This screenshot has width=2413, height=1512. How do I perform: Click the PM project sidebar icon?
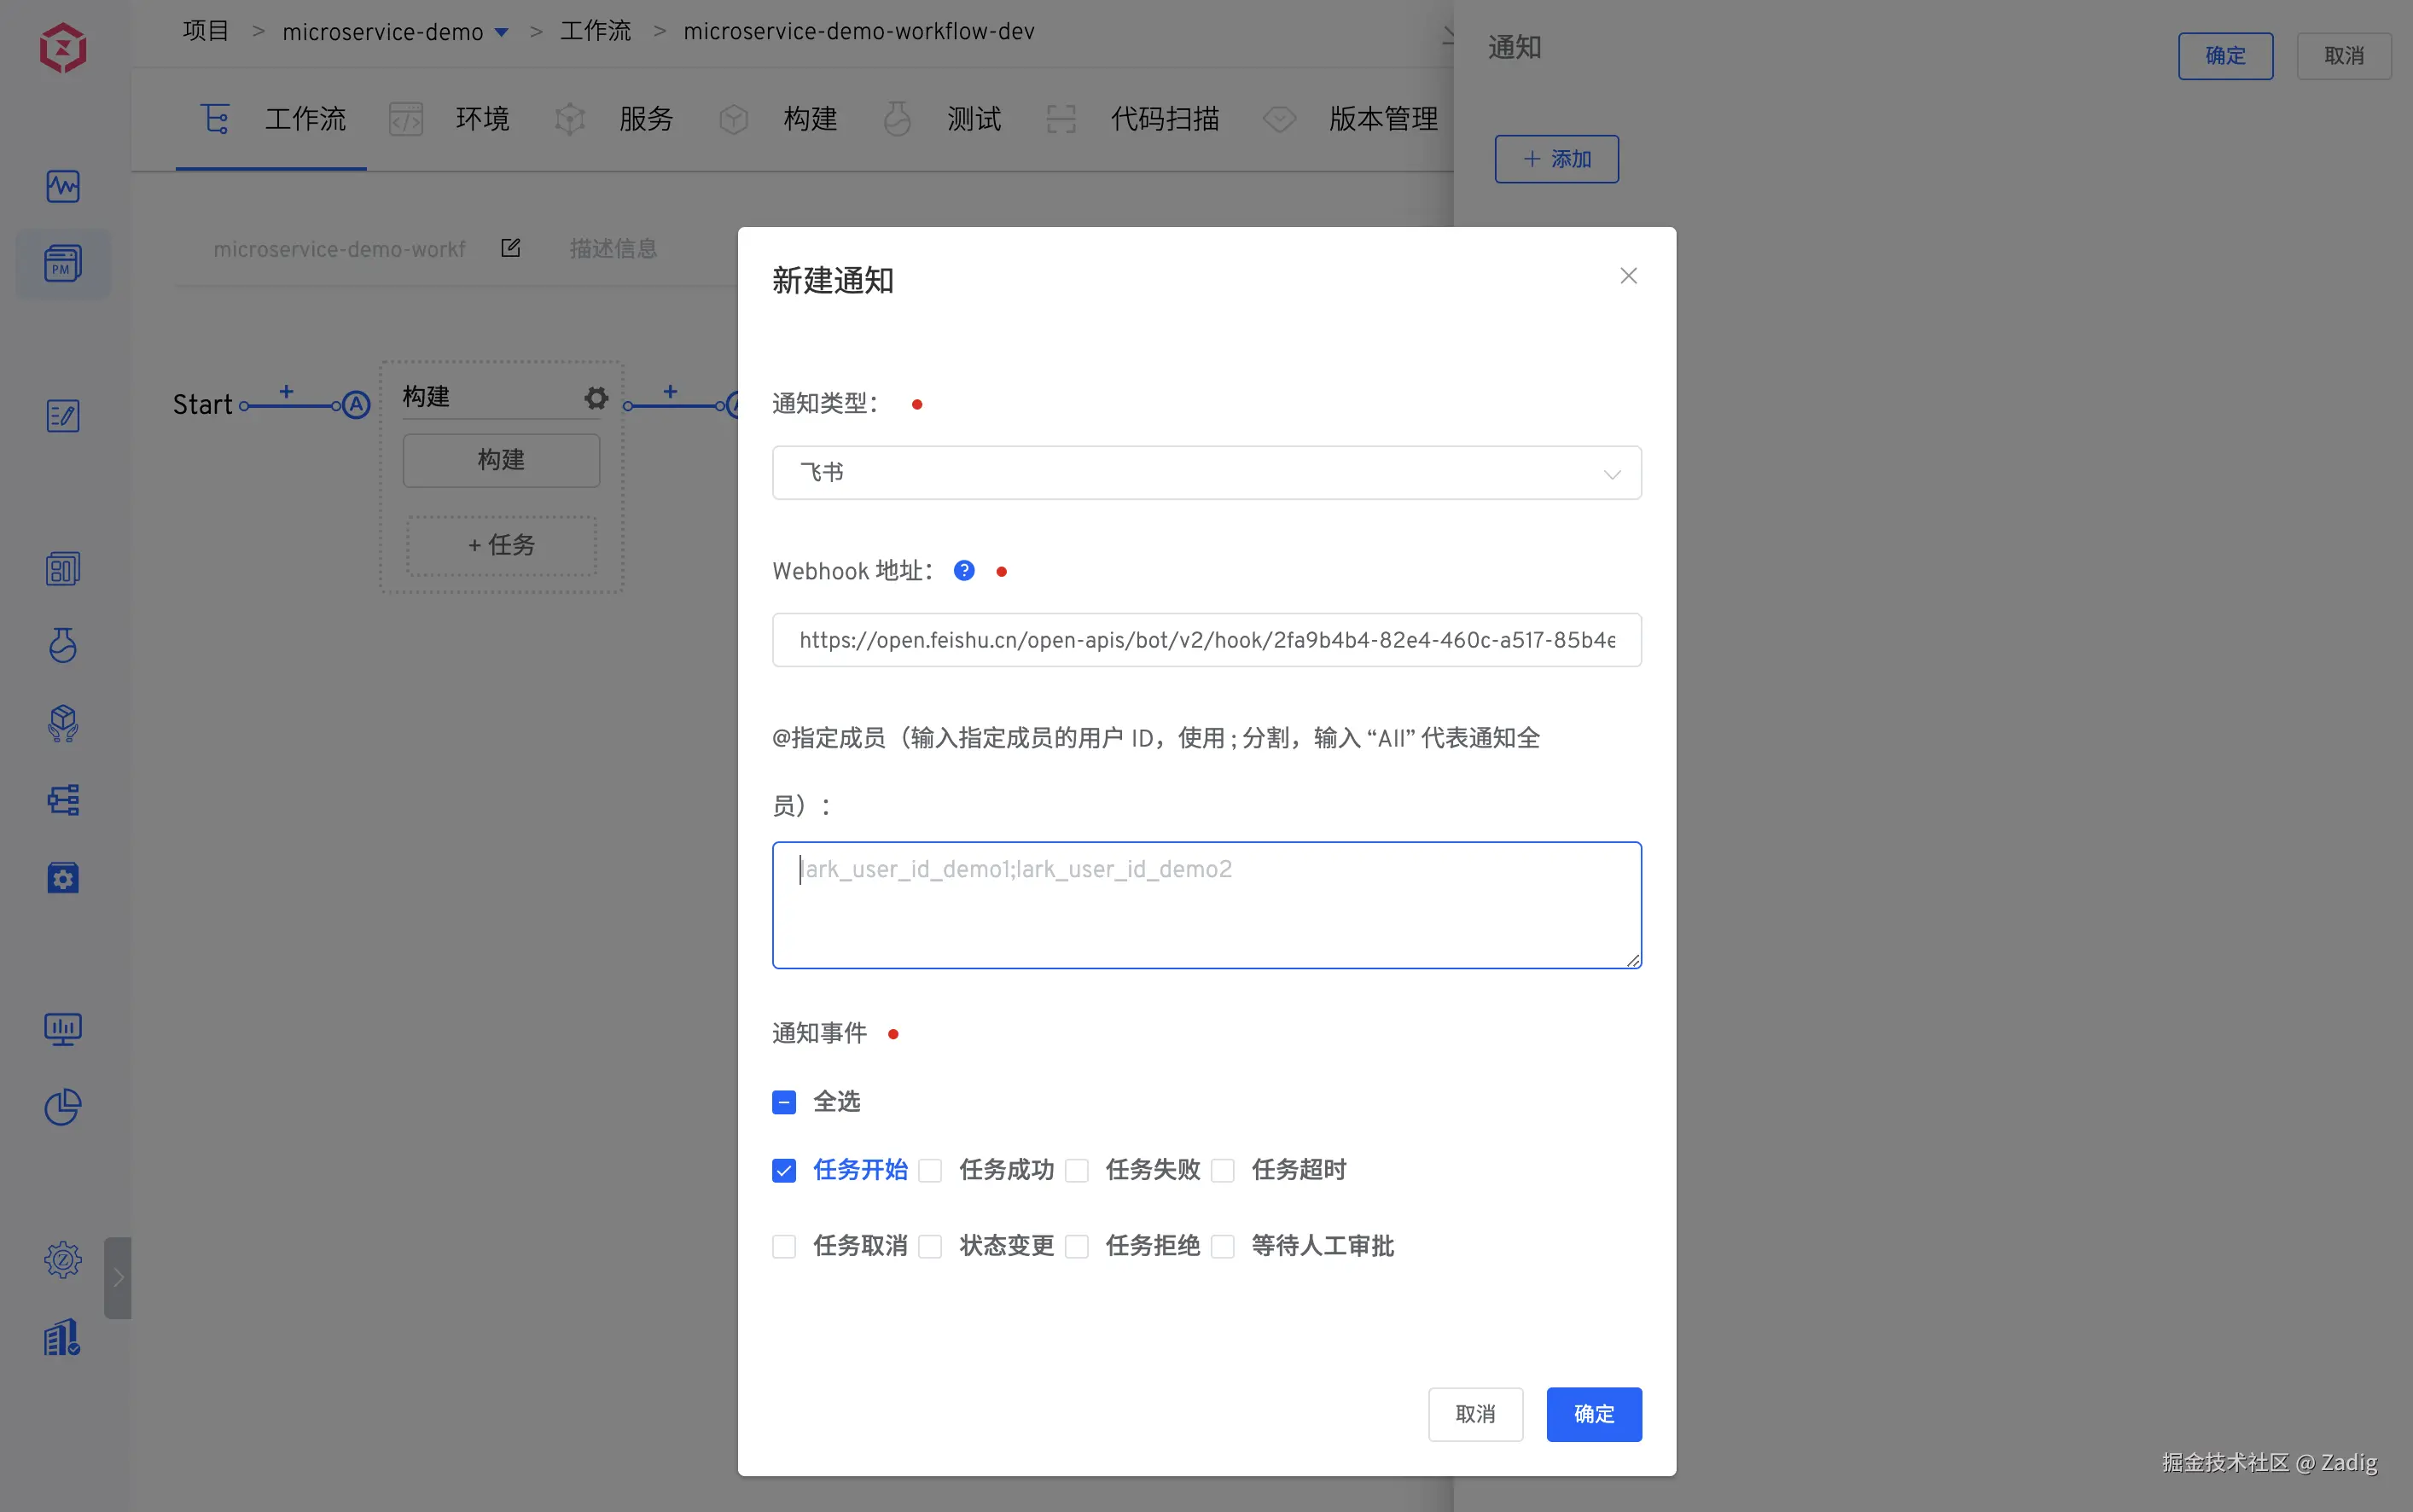pos(63,264)
